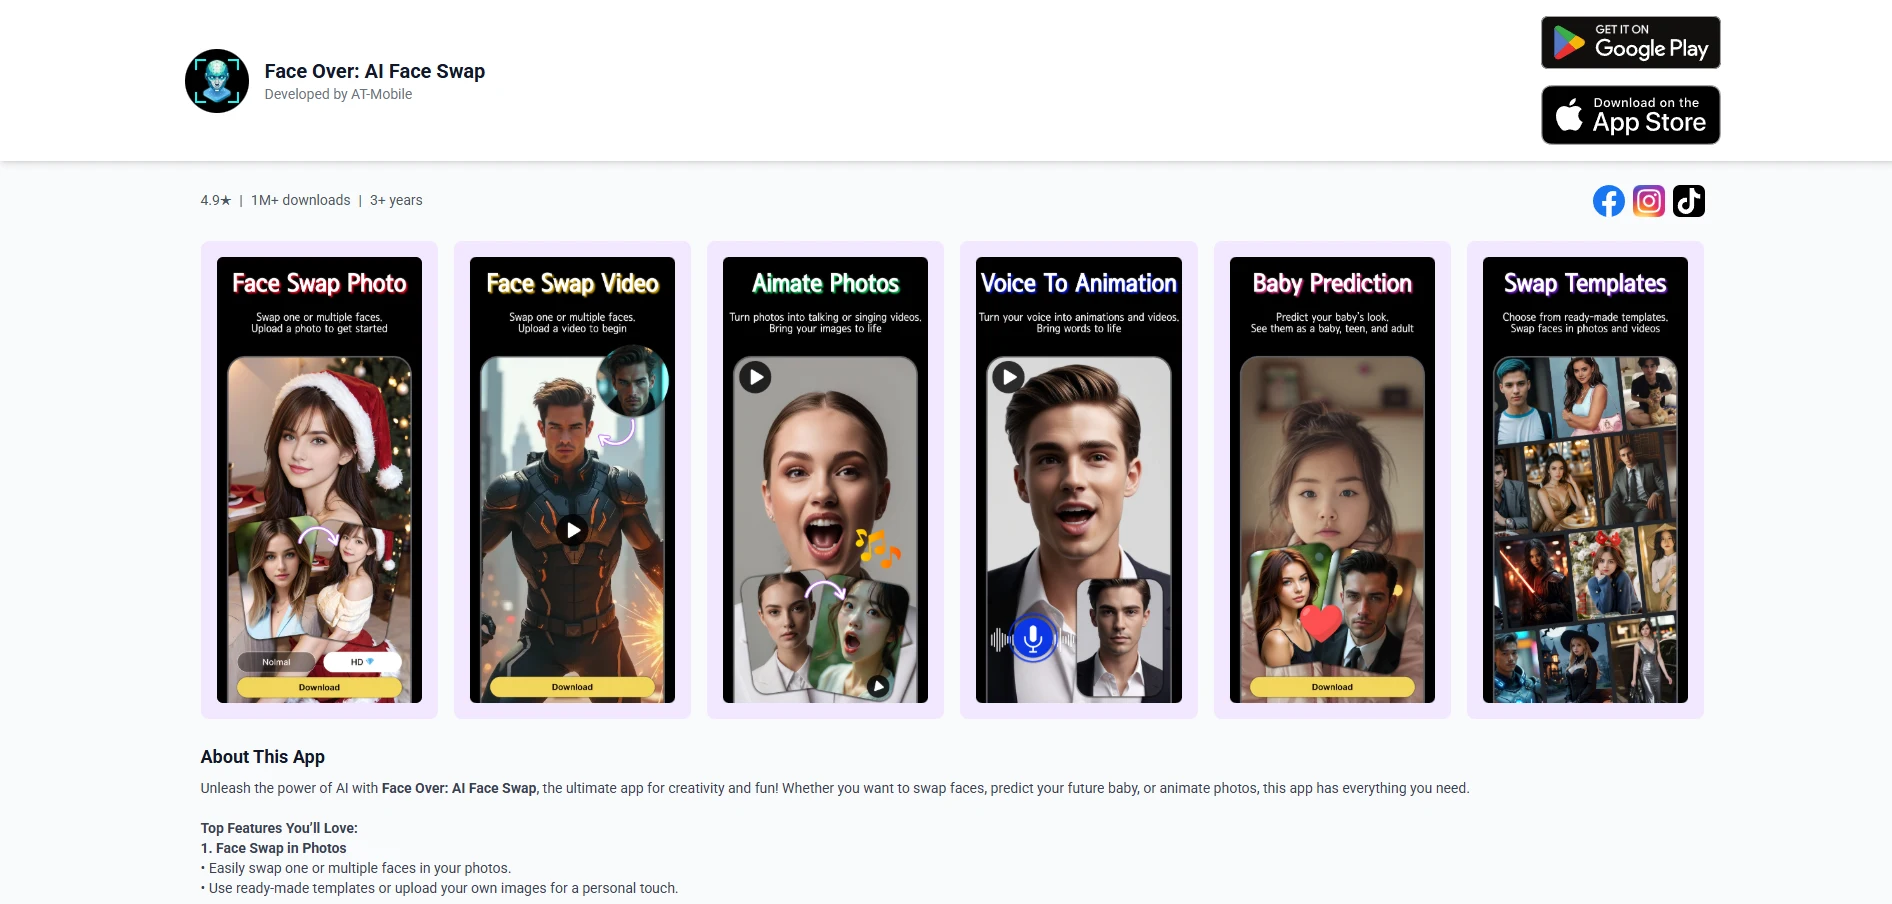Click the Face Over app logo

pos(217,81)
